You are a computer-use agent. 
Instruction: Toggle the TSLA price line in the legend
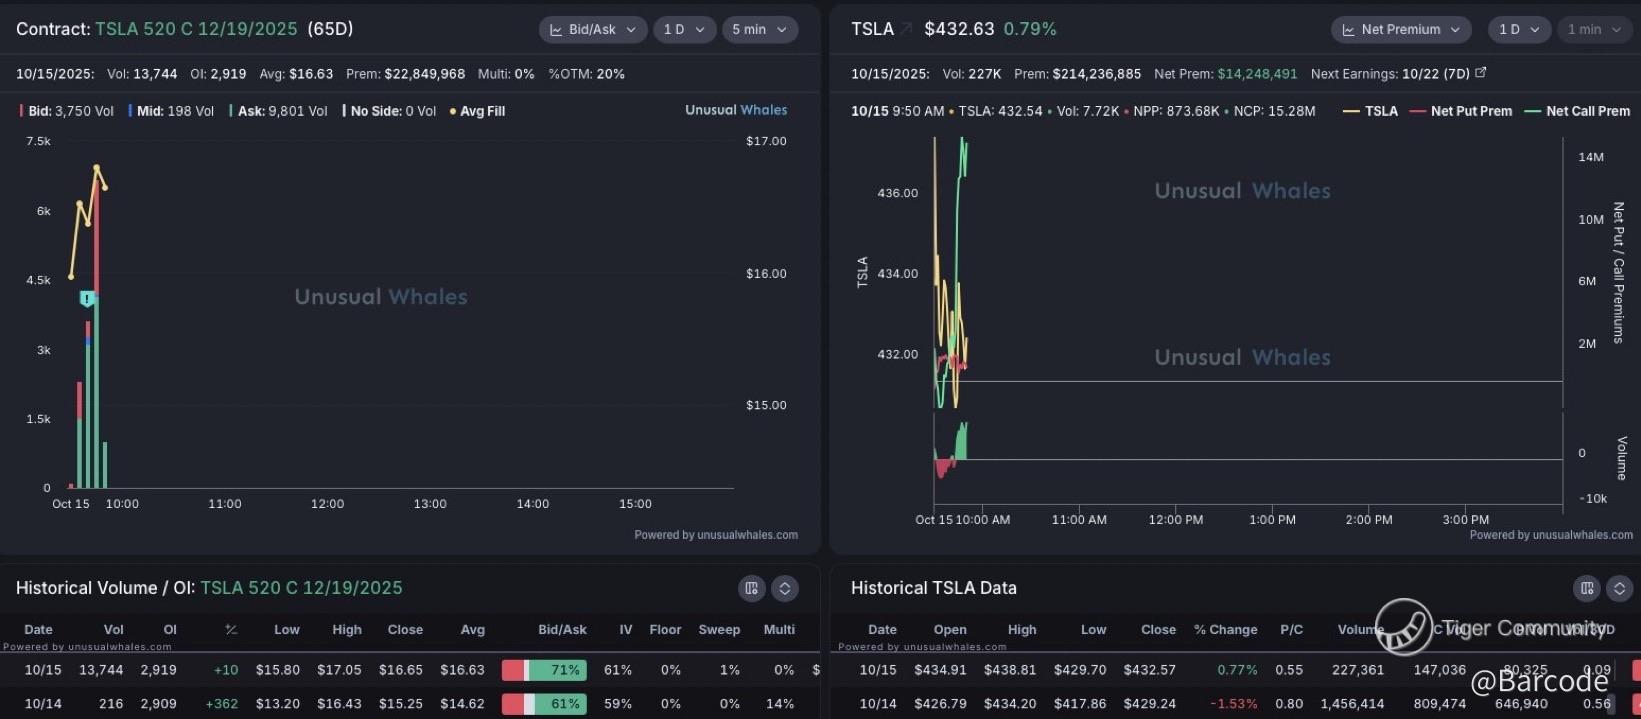[x=1371, y=111]
